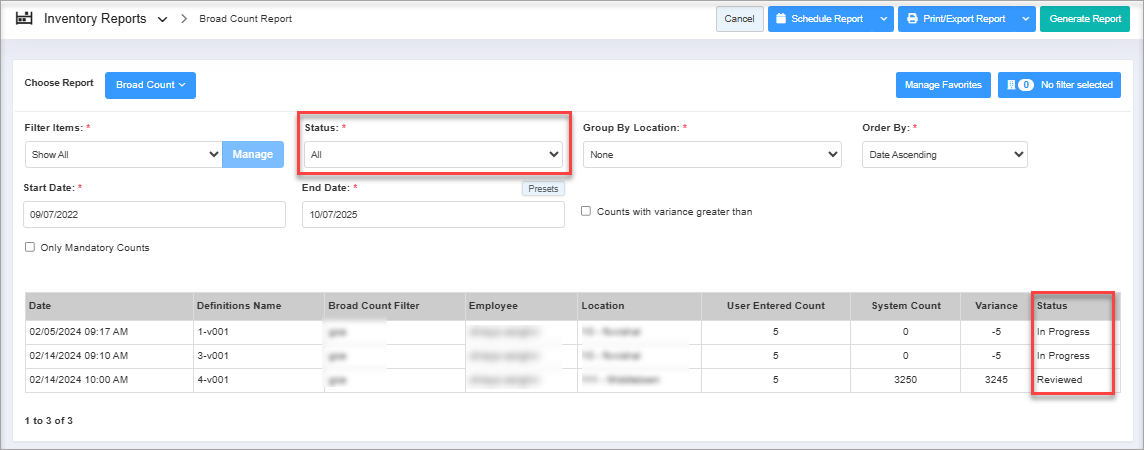Check the Only Mandatory Counts box
The width and height of the screenshot is (1144, 450).
[x=30, y=247]
